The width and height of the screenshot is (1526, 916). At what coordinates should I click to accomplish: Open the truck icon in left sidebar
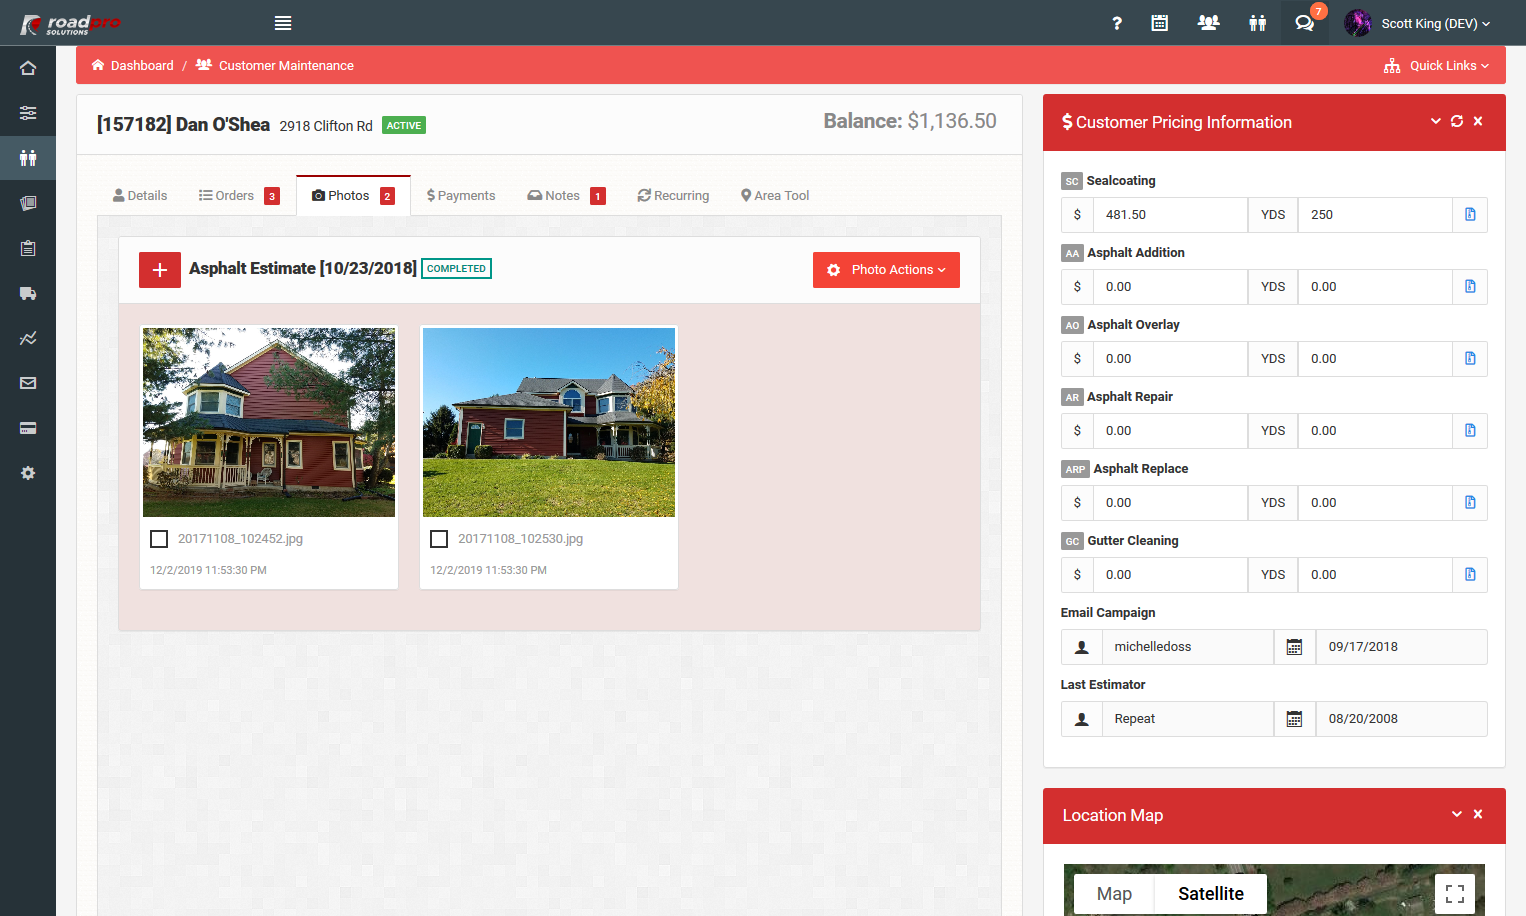tap(28, 293)
